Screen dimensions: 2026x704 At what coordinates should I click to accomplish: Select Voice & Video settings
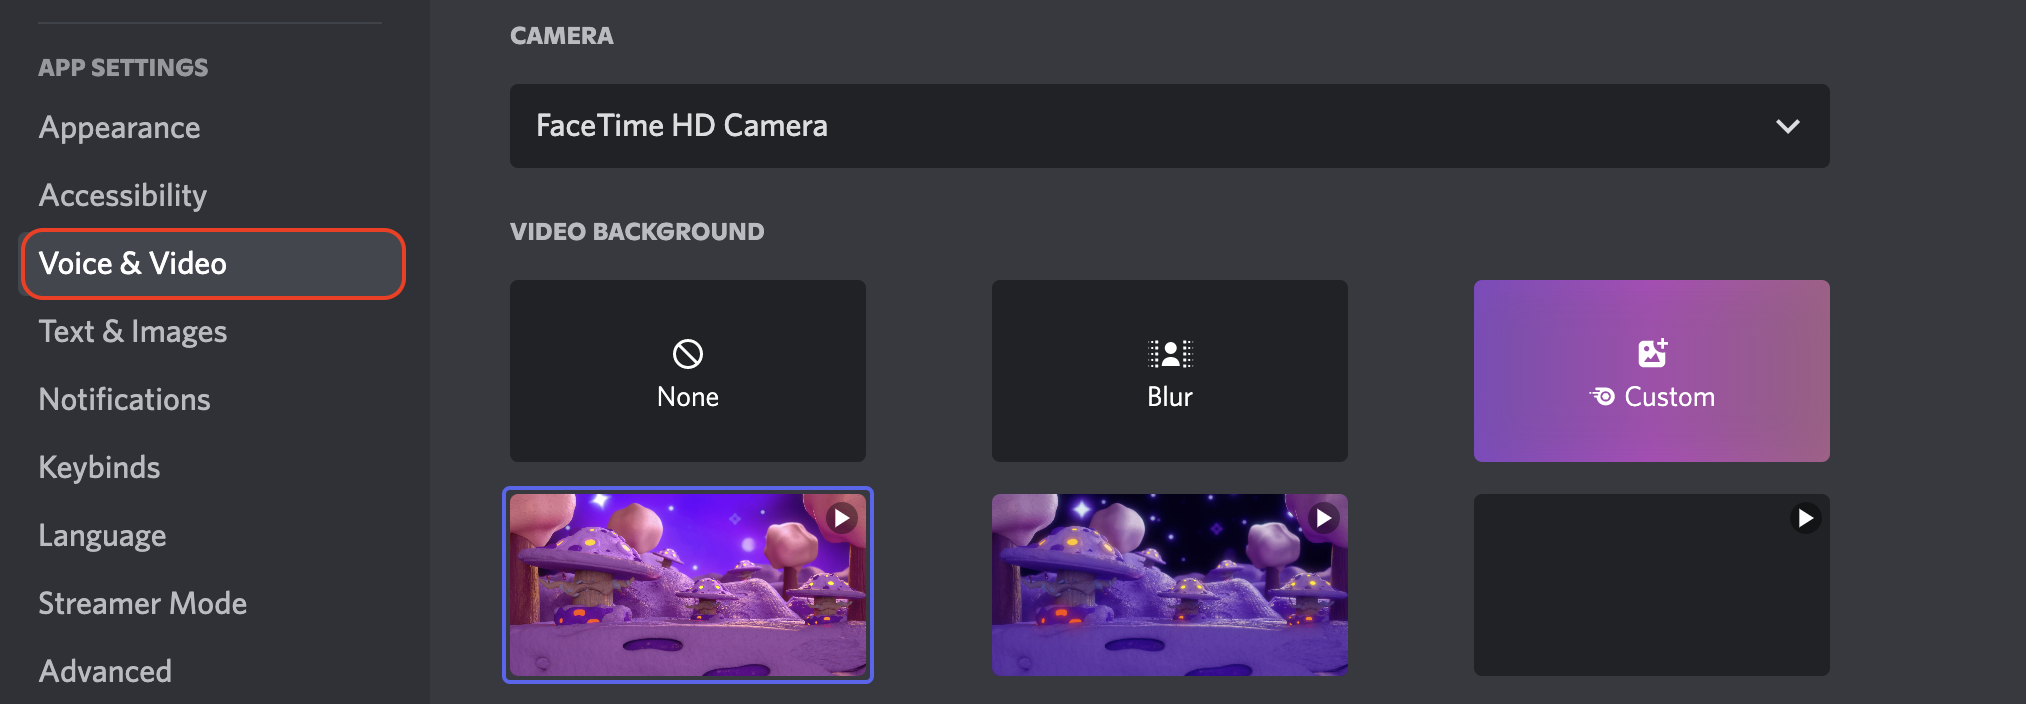click(212, 264)
